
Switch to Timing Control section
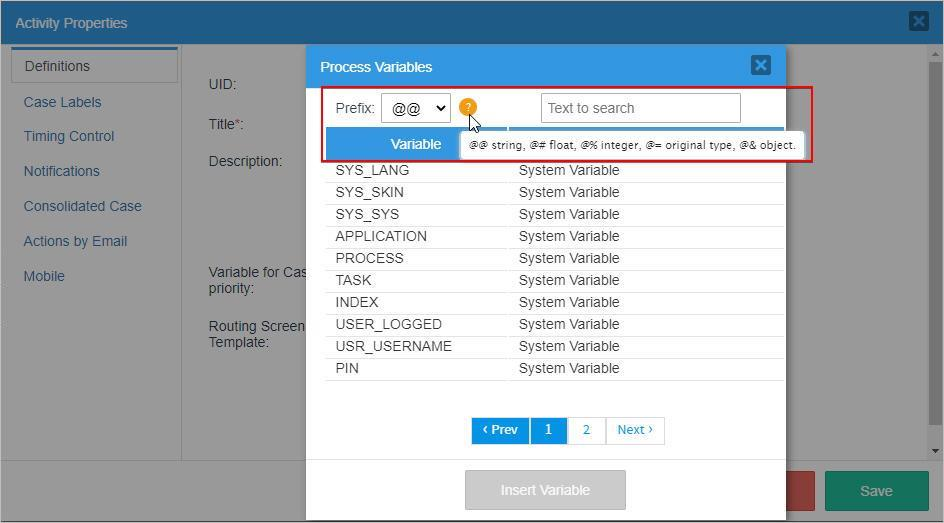69,136
